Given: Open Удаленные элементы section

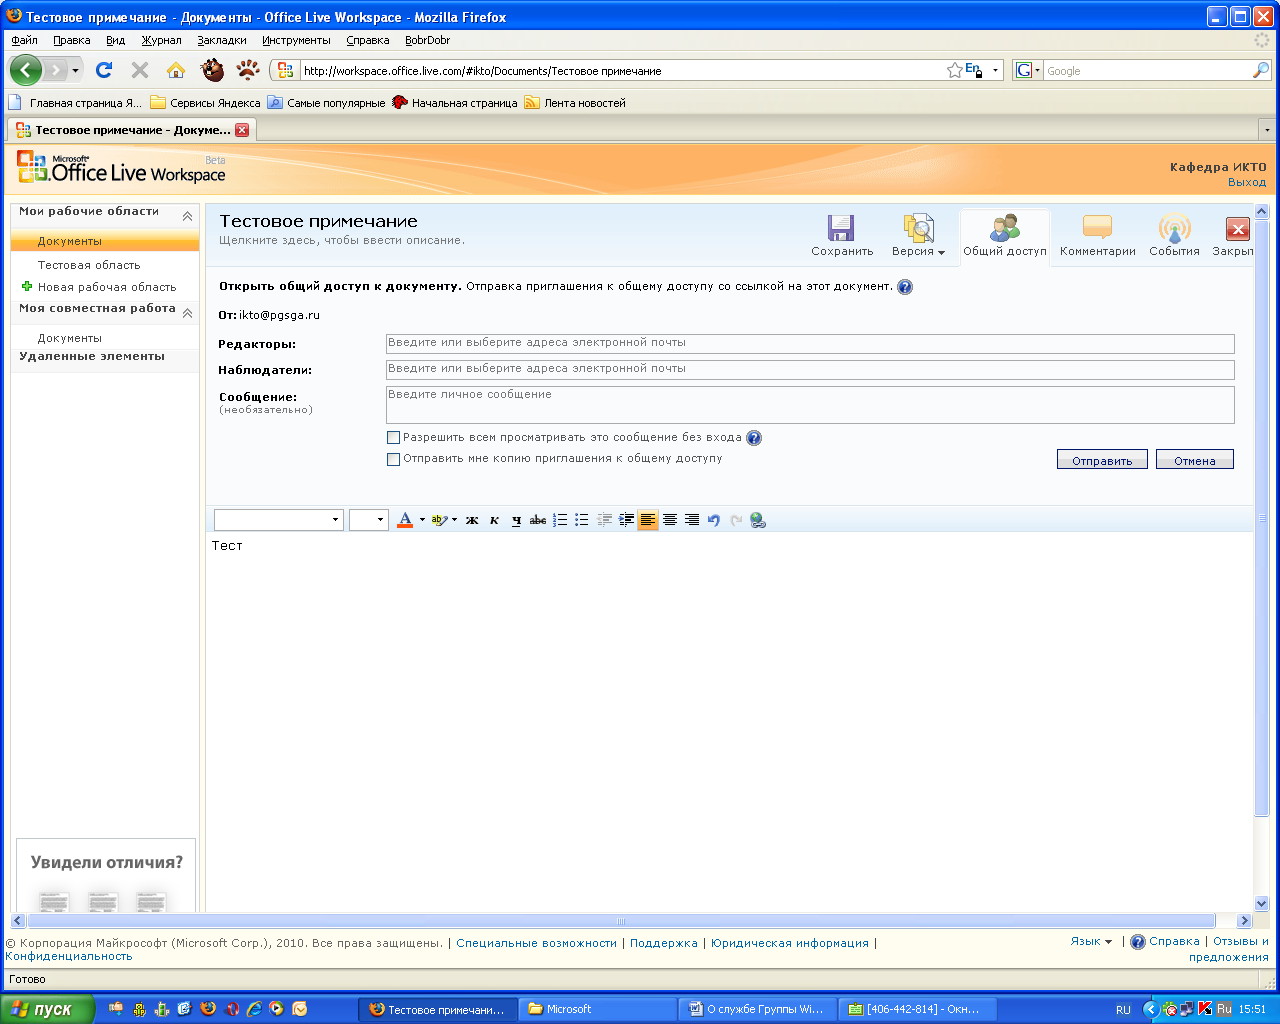Looking at the screenshot, I should point(92,357).
